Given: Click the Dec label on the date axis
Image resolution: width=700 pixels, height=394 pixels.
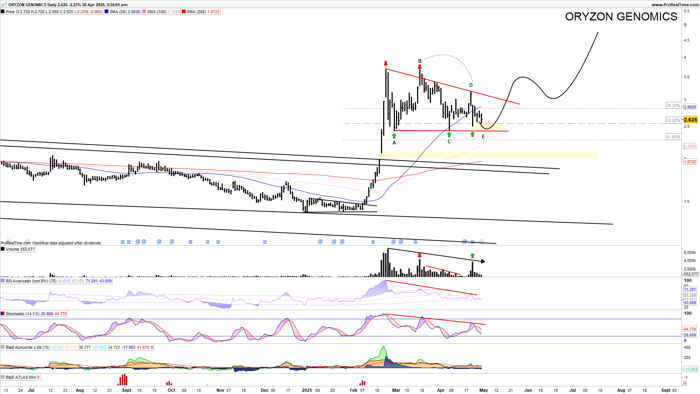Looking at the screenshot, I should [264, 390].
